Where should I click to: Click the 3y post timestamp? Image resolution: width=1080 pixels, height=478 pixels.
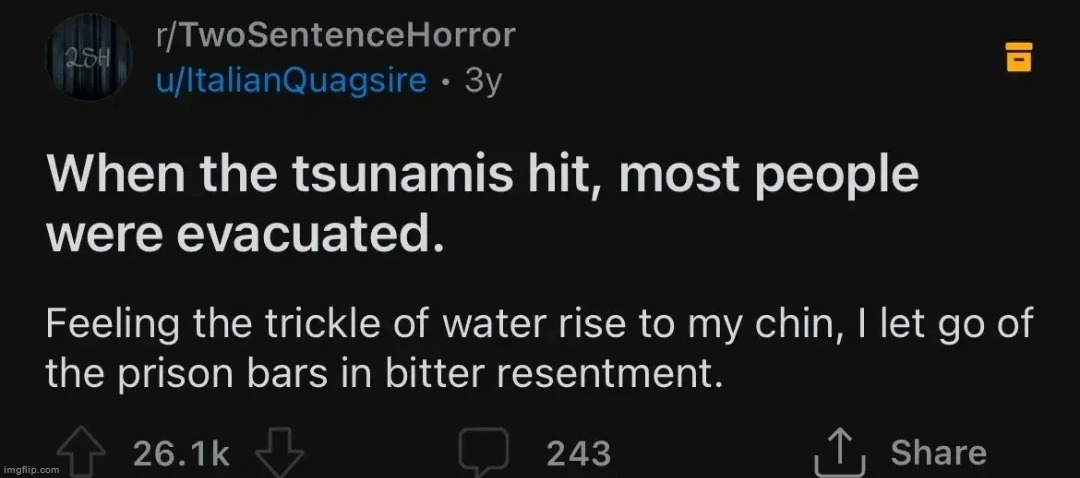point(482,81)
